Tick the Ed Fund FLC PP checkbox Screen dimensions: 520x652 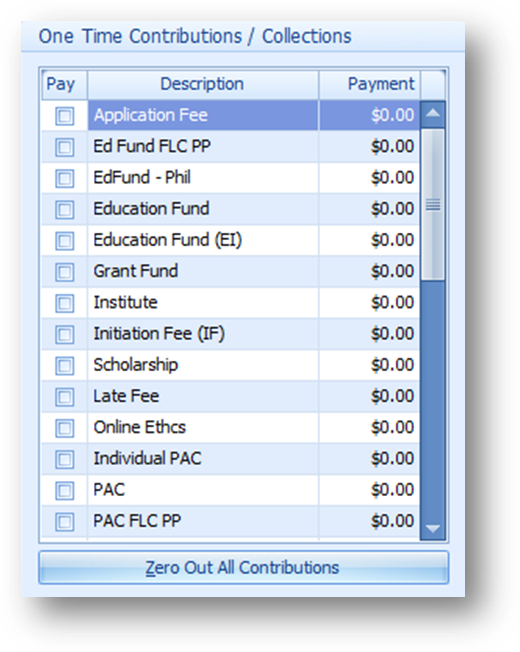[x=64, y=147]
